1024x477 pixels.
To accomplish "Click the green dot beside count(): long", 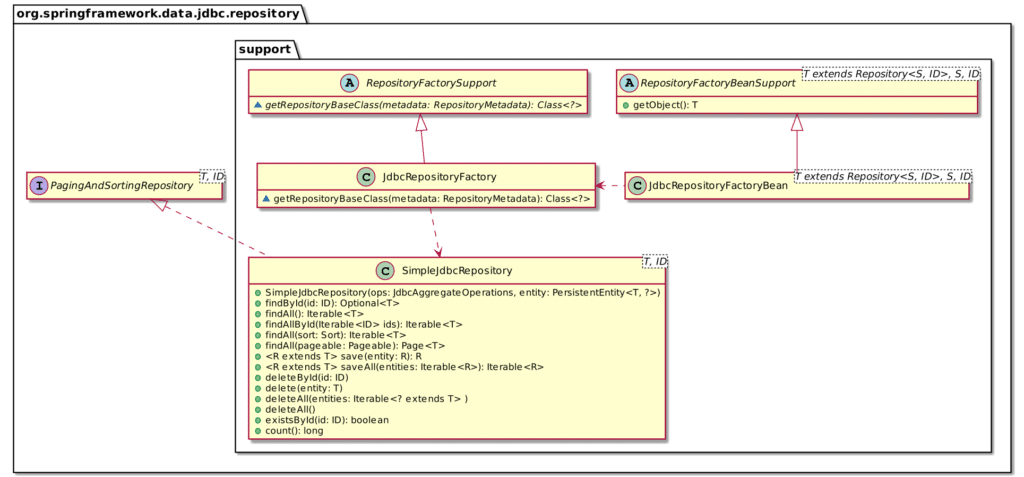I will coord(259,431).
